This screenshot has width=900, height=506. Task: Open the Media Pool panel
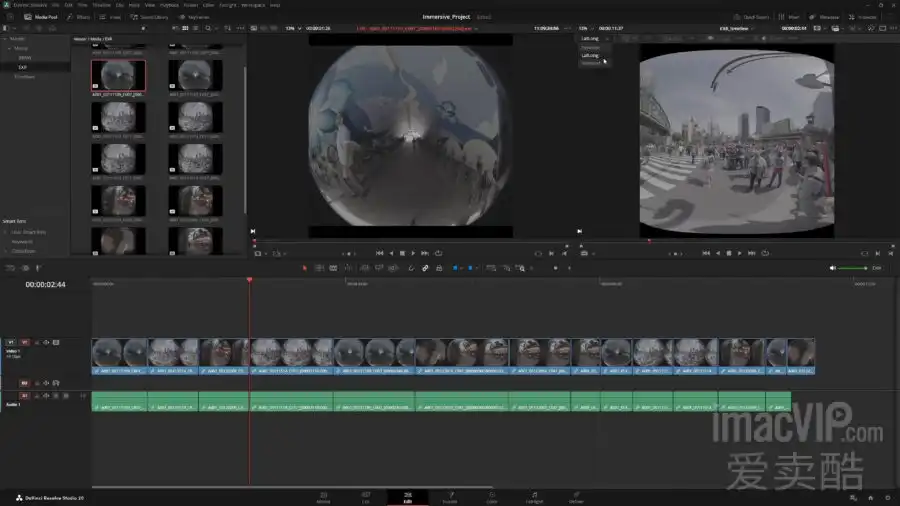(41, 17)
